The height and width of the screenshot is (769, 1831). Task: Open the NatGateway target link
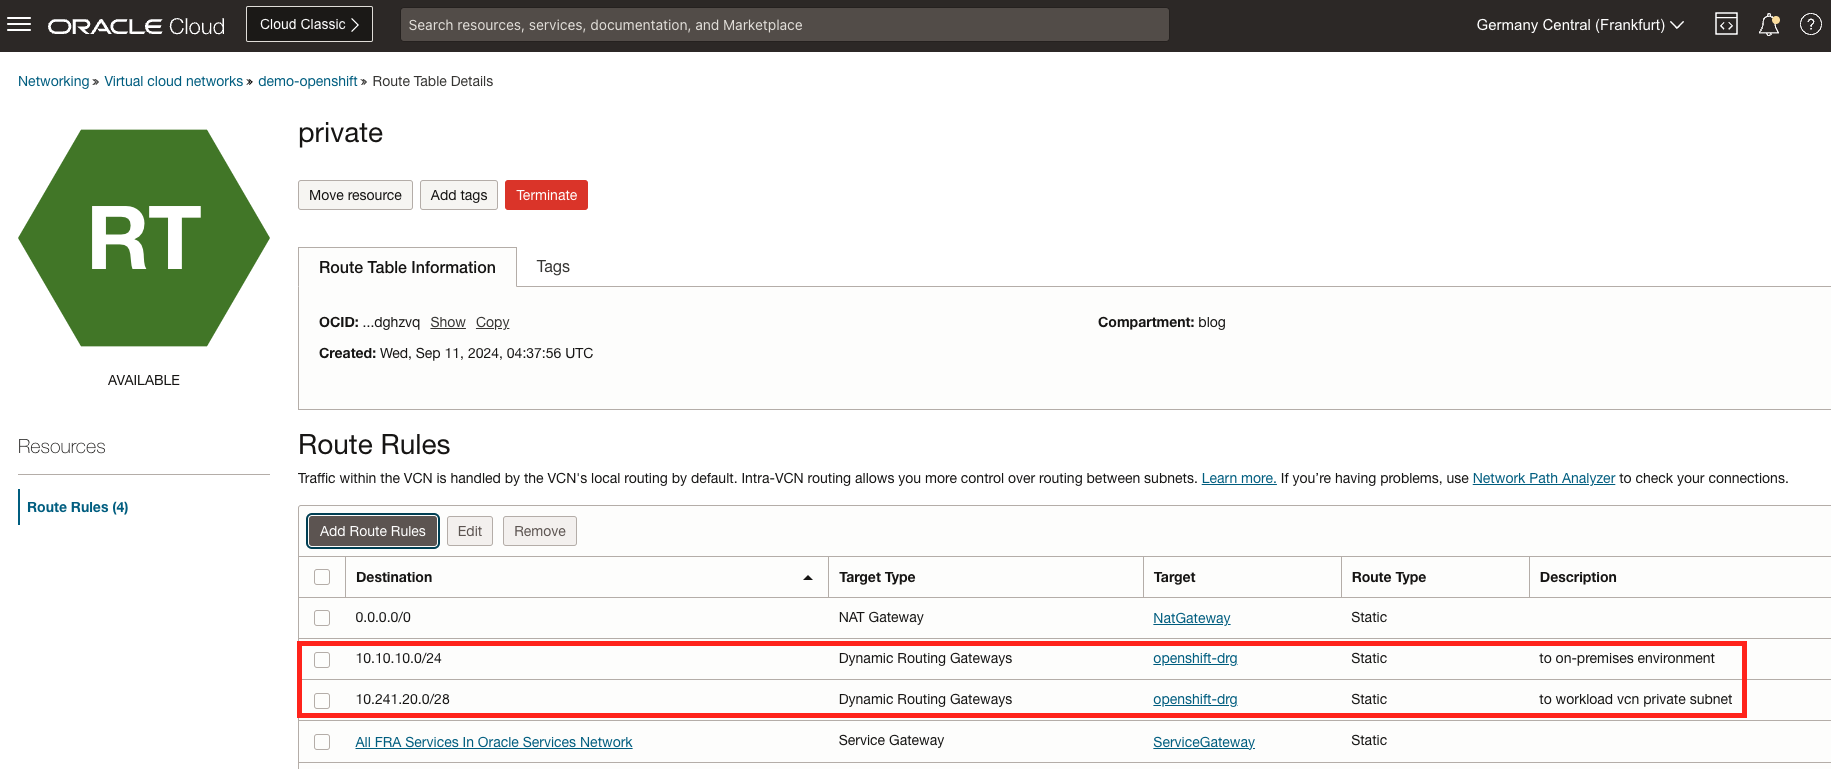tap(1192, 618)
